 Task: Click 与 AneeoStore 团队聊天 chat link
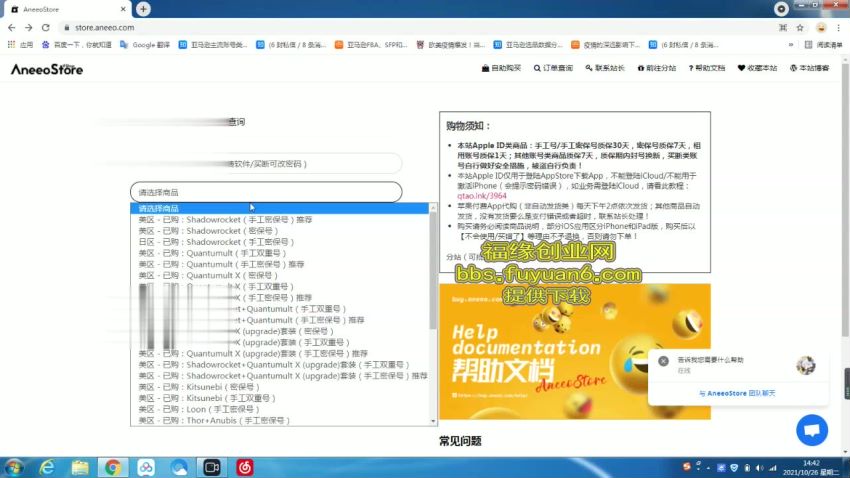[737, 393]
